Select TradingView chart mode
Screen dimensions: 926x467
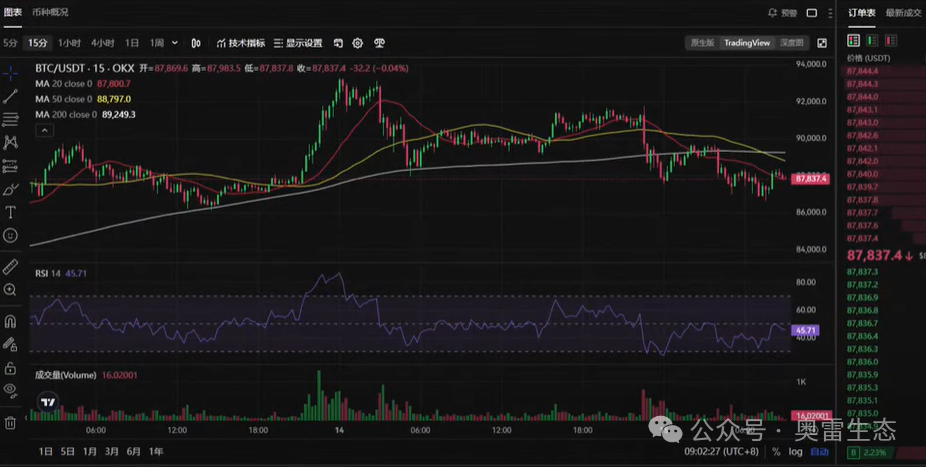[x=747, y=43]
